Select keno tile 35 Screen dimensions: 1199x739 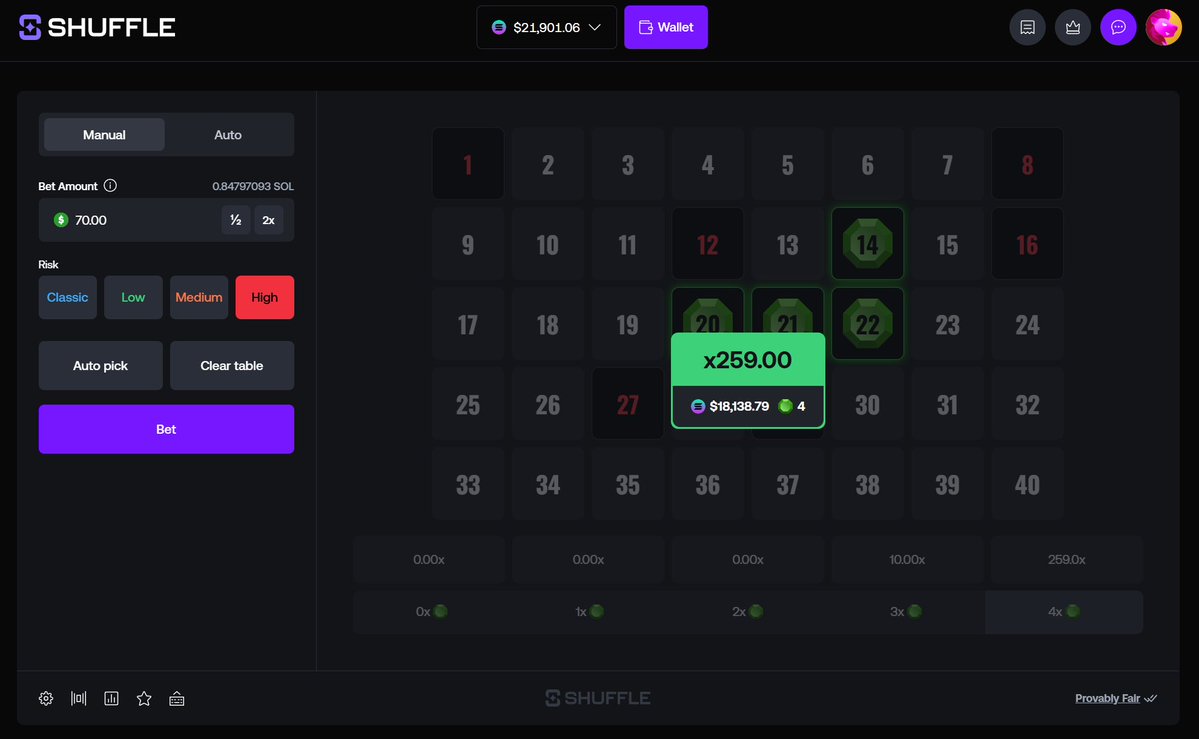[628, 483]
